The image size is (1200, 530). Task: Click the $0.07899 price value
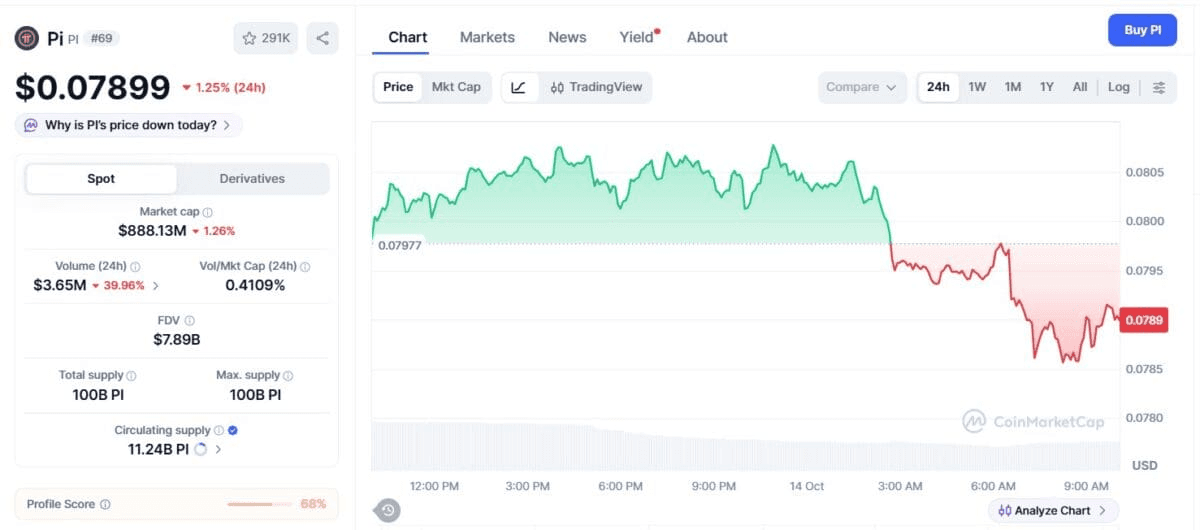point(93,88)
